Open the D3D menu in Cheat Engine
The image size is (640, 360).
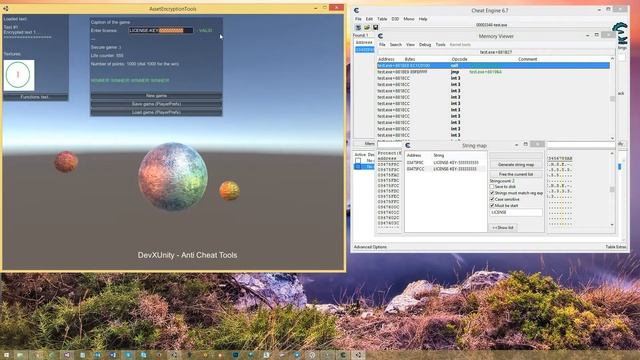(x=395, y=19)
